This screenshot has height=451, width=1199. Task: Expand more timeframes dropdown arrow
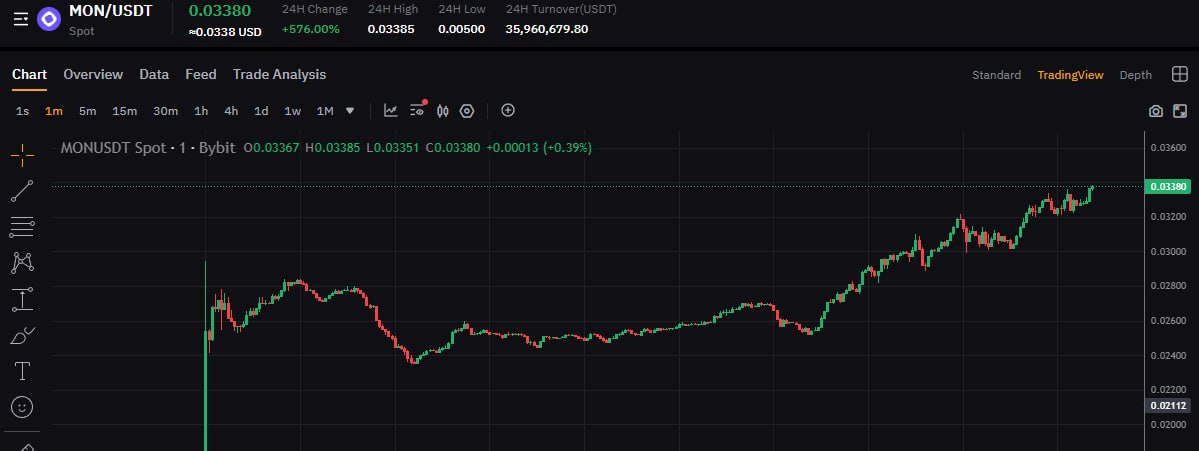pyautogui.click(x=350, y=111)
